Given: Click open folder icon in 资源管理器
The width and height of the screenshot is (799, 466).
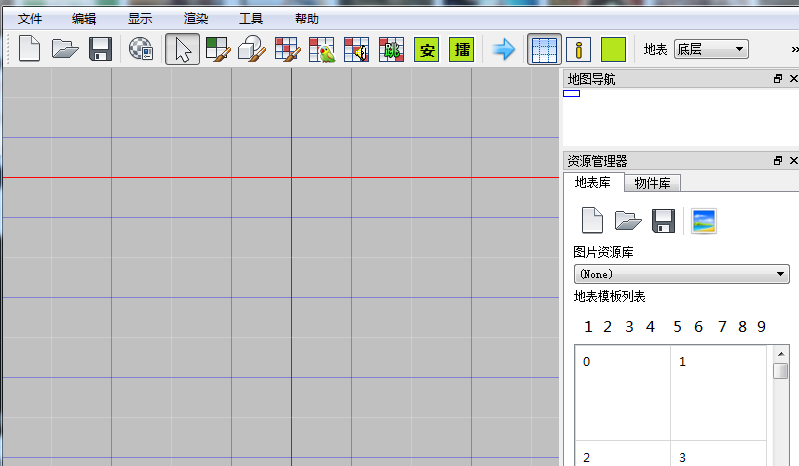Looking at the screenshot, I should [628, 221].
